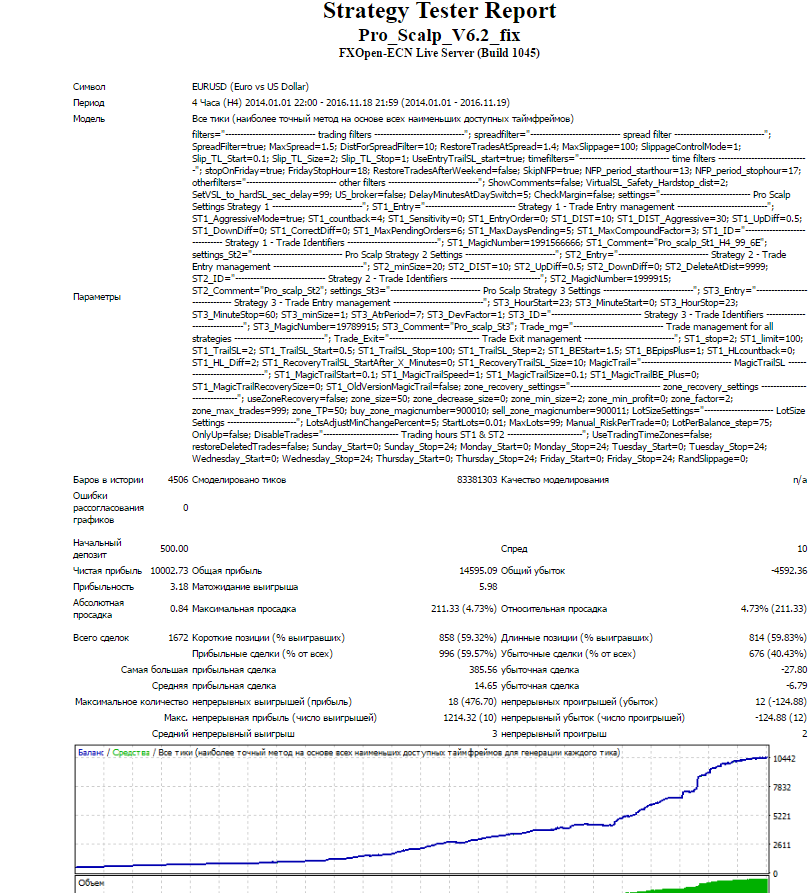812x893 pixels.
Task: Select largest profit trade value '385.56'
Action: 483,670
